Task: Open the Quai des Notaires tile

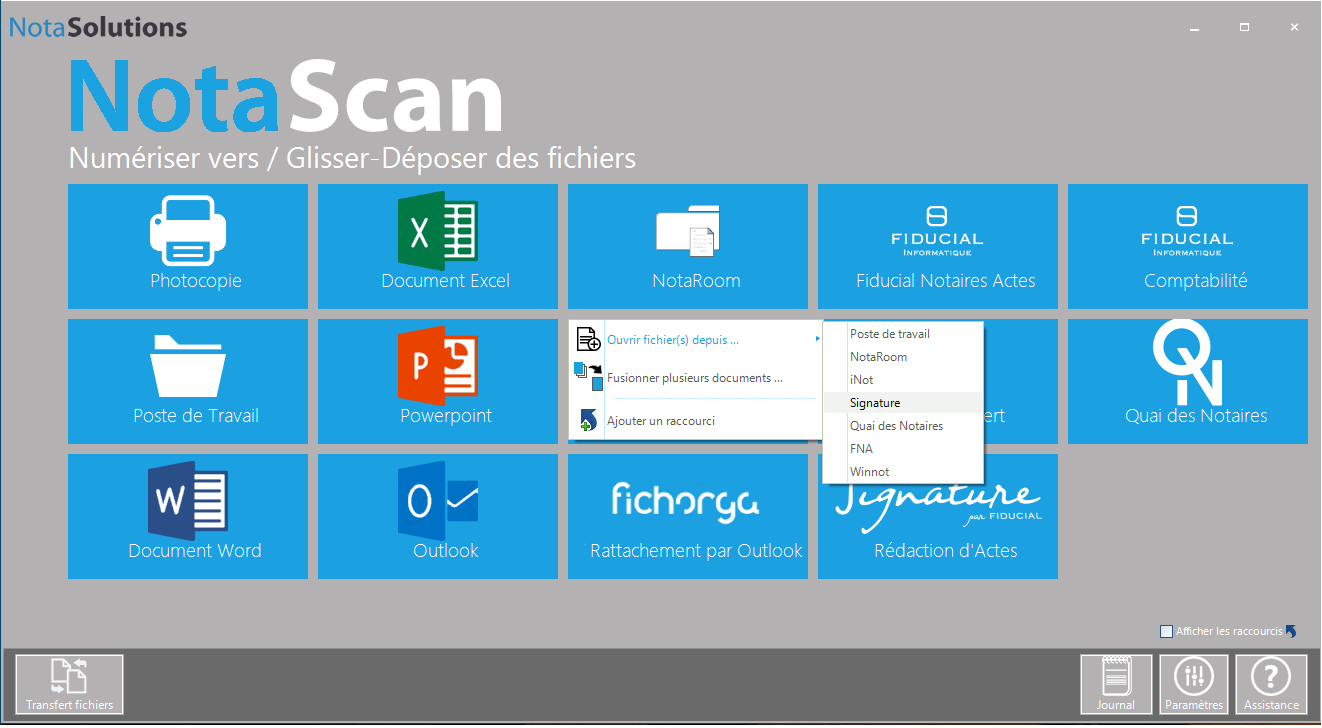Action: click(1188, 381)
